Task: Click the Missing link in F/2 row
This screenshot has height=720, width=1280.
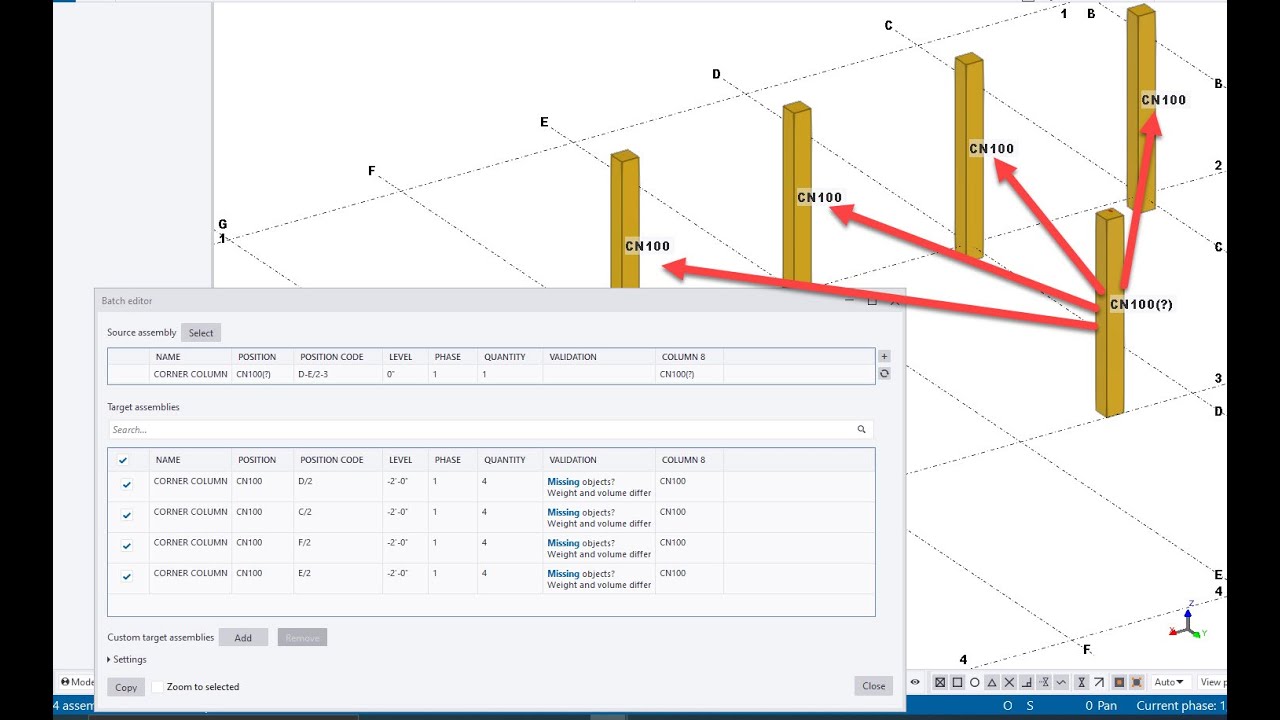Action: click(563, 543)
